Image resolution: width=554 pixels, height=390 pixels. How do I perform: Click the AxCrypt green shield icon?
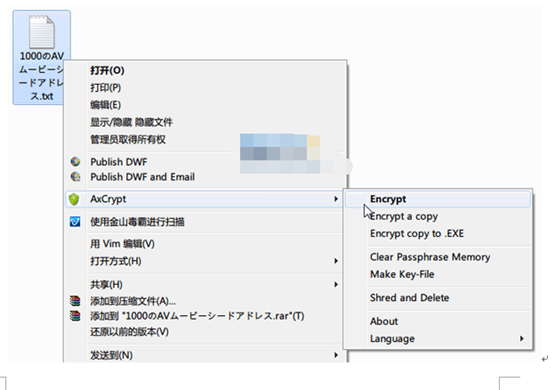click(x=74, y=199)
